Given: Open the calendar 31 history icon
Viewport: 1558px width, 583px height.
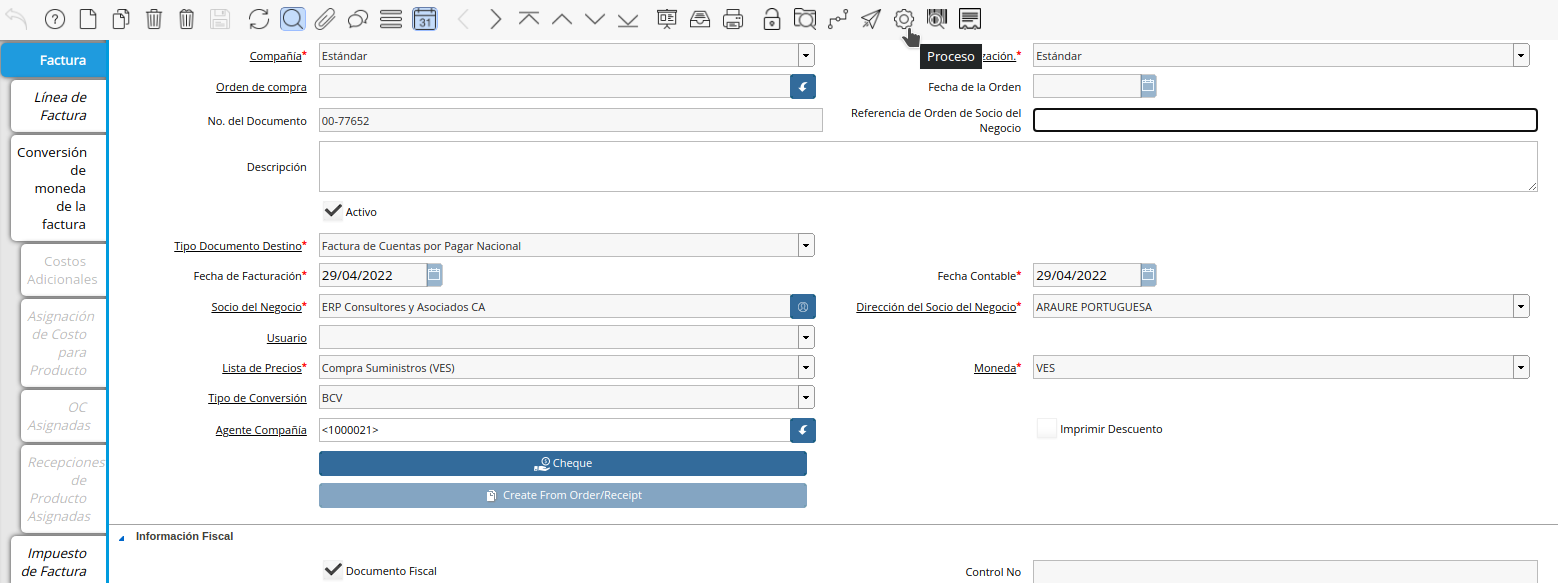Looking at the screenshot, I should coord(424,19).
